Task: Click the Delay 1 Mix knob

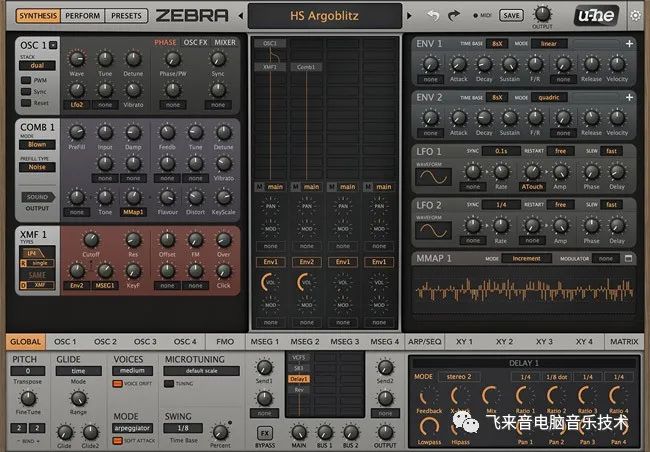Action: (491, 396)
